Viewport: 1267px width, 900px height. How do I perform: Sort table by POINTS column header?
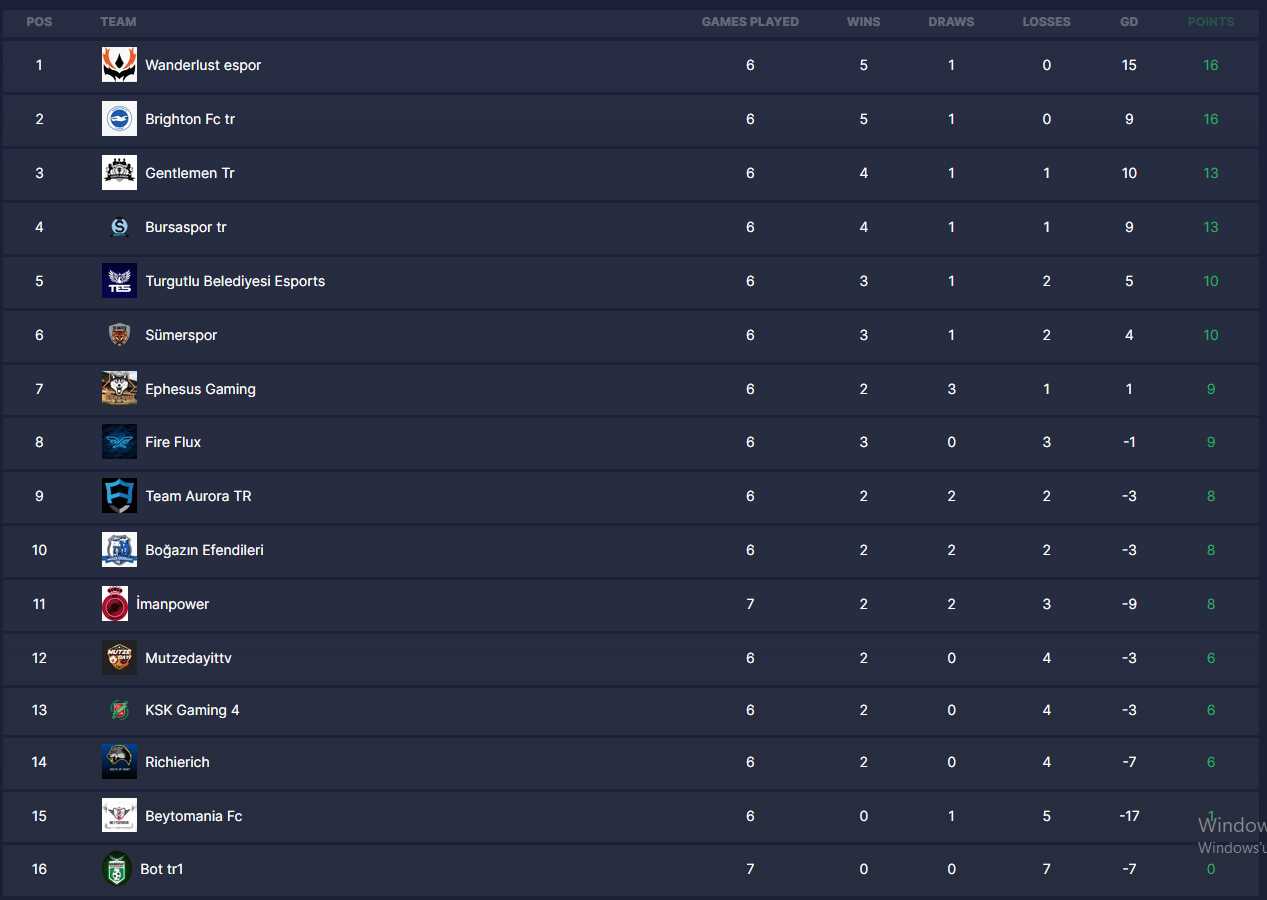[1210, 22]
